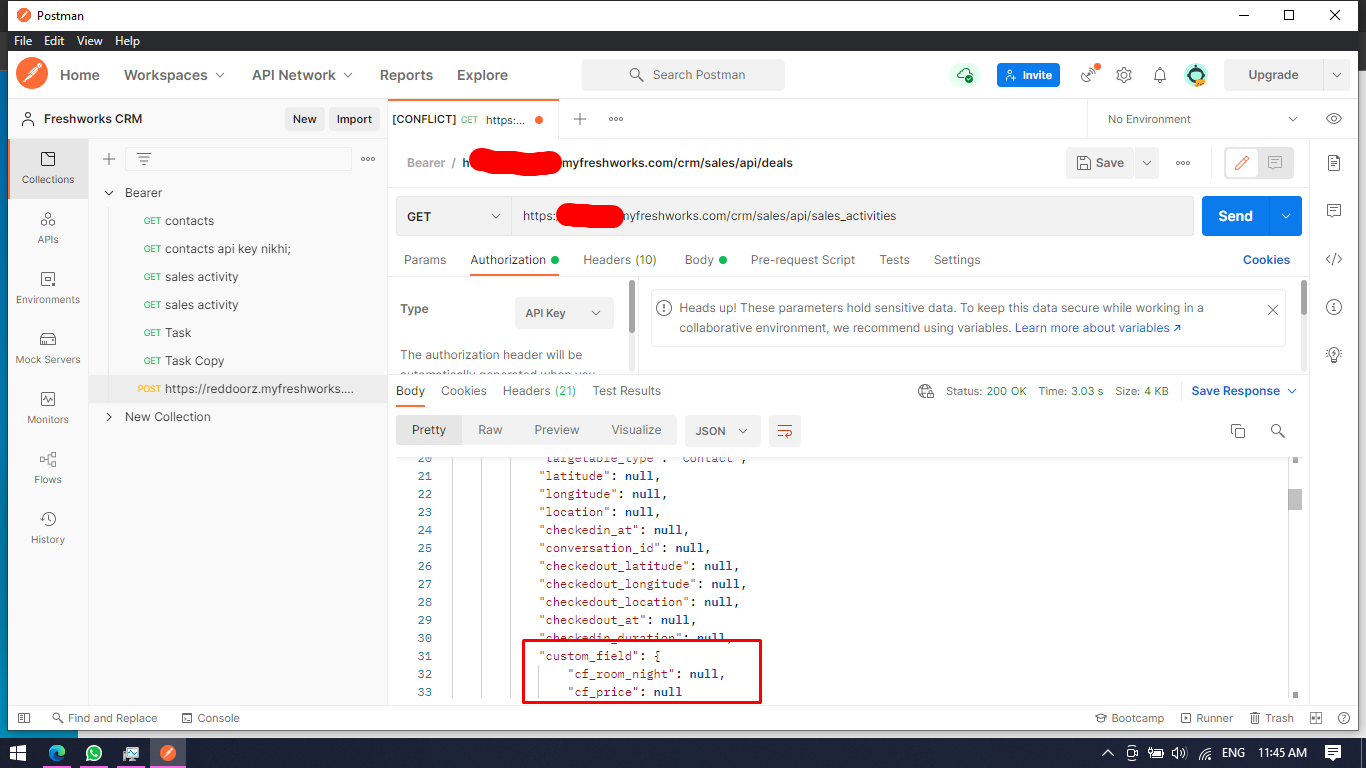The width and height of the screenshot is (1366, 768).
Task: Open WhatsApp from the taskbar
Action: (93, 753)
